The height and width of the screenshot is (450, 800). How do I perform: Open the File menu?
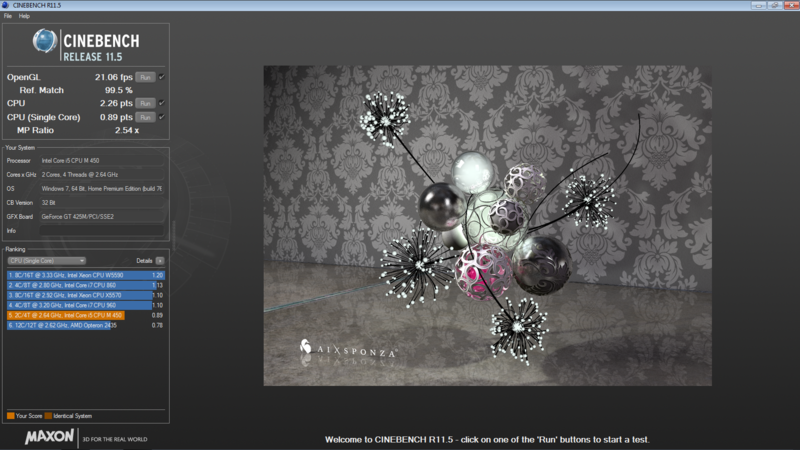[8, 16]
